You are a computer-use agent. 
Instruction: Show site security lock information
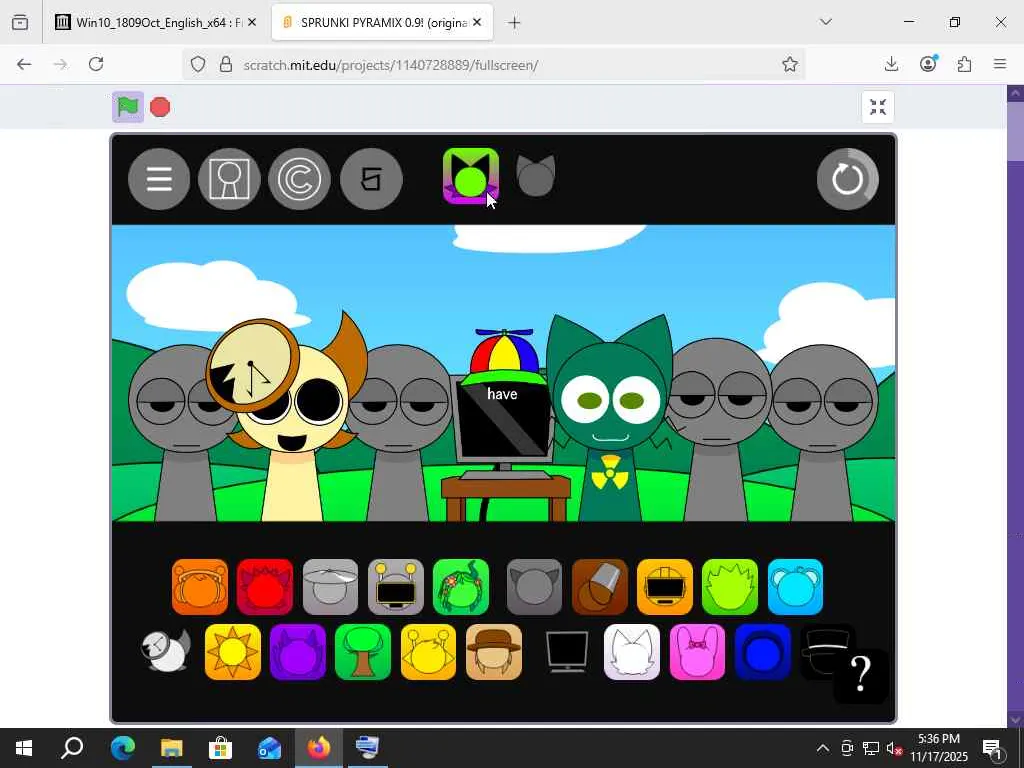click(226, 65)
